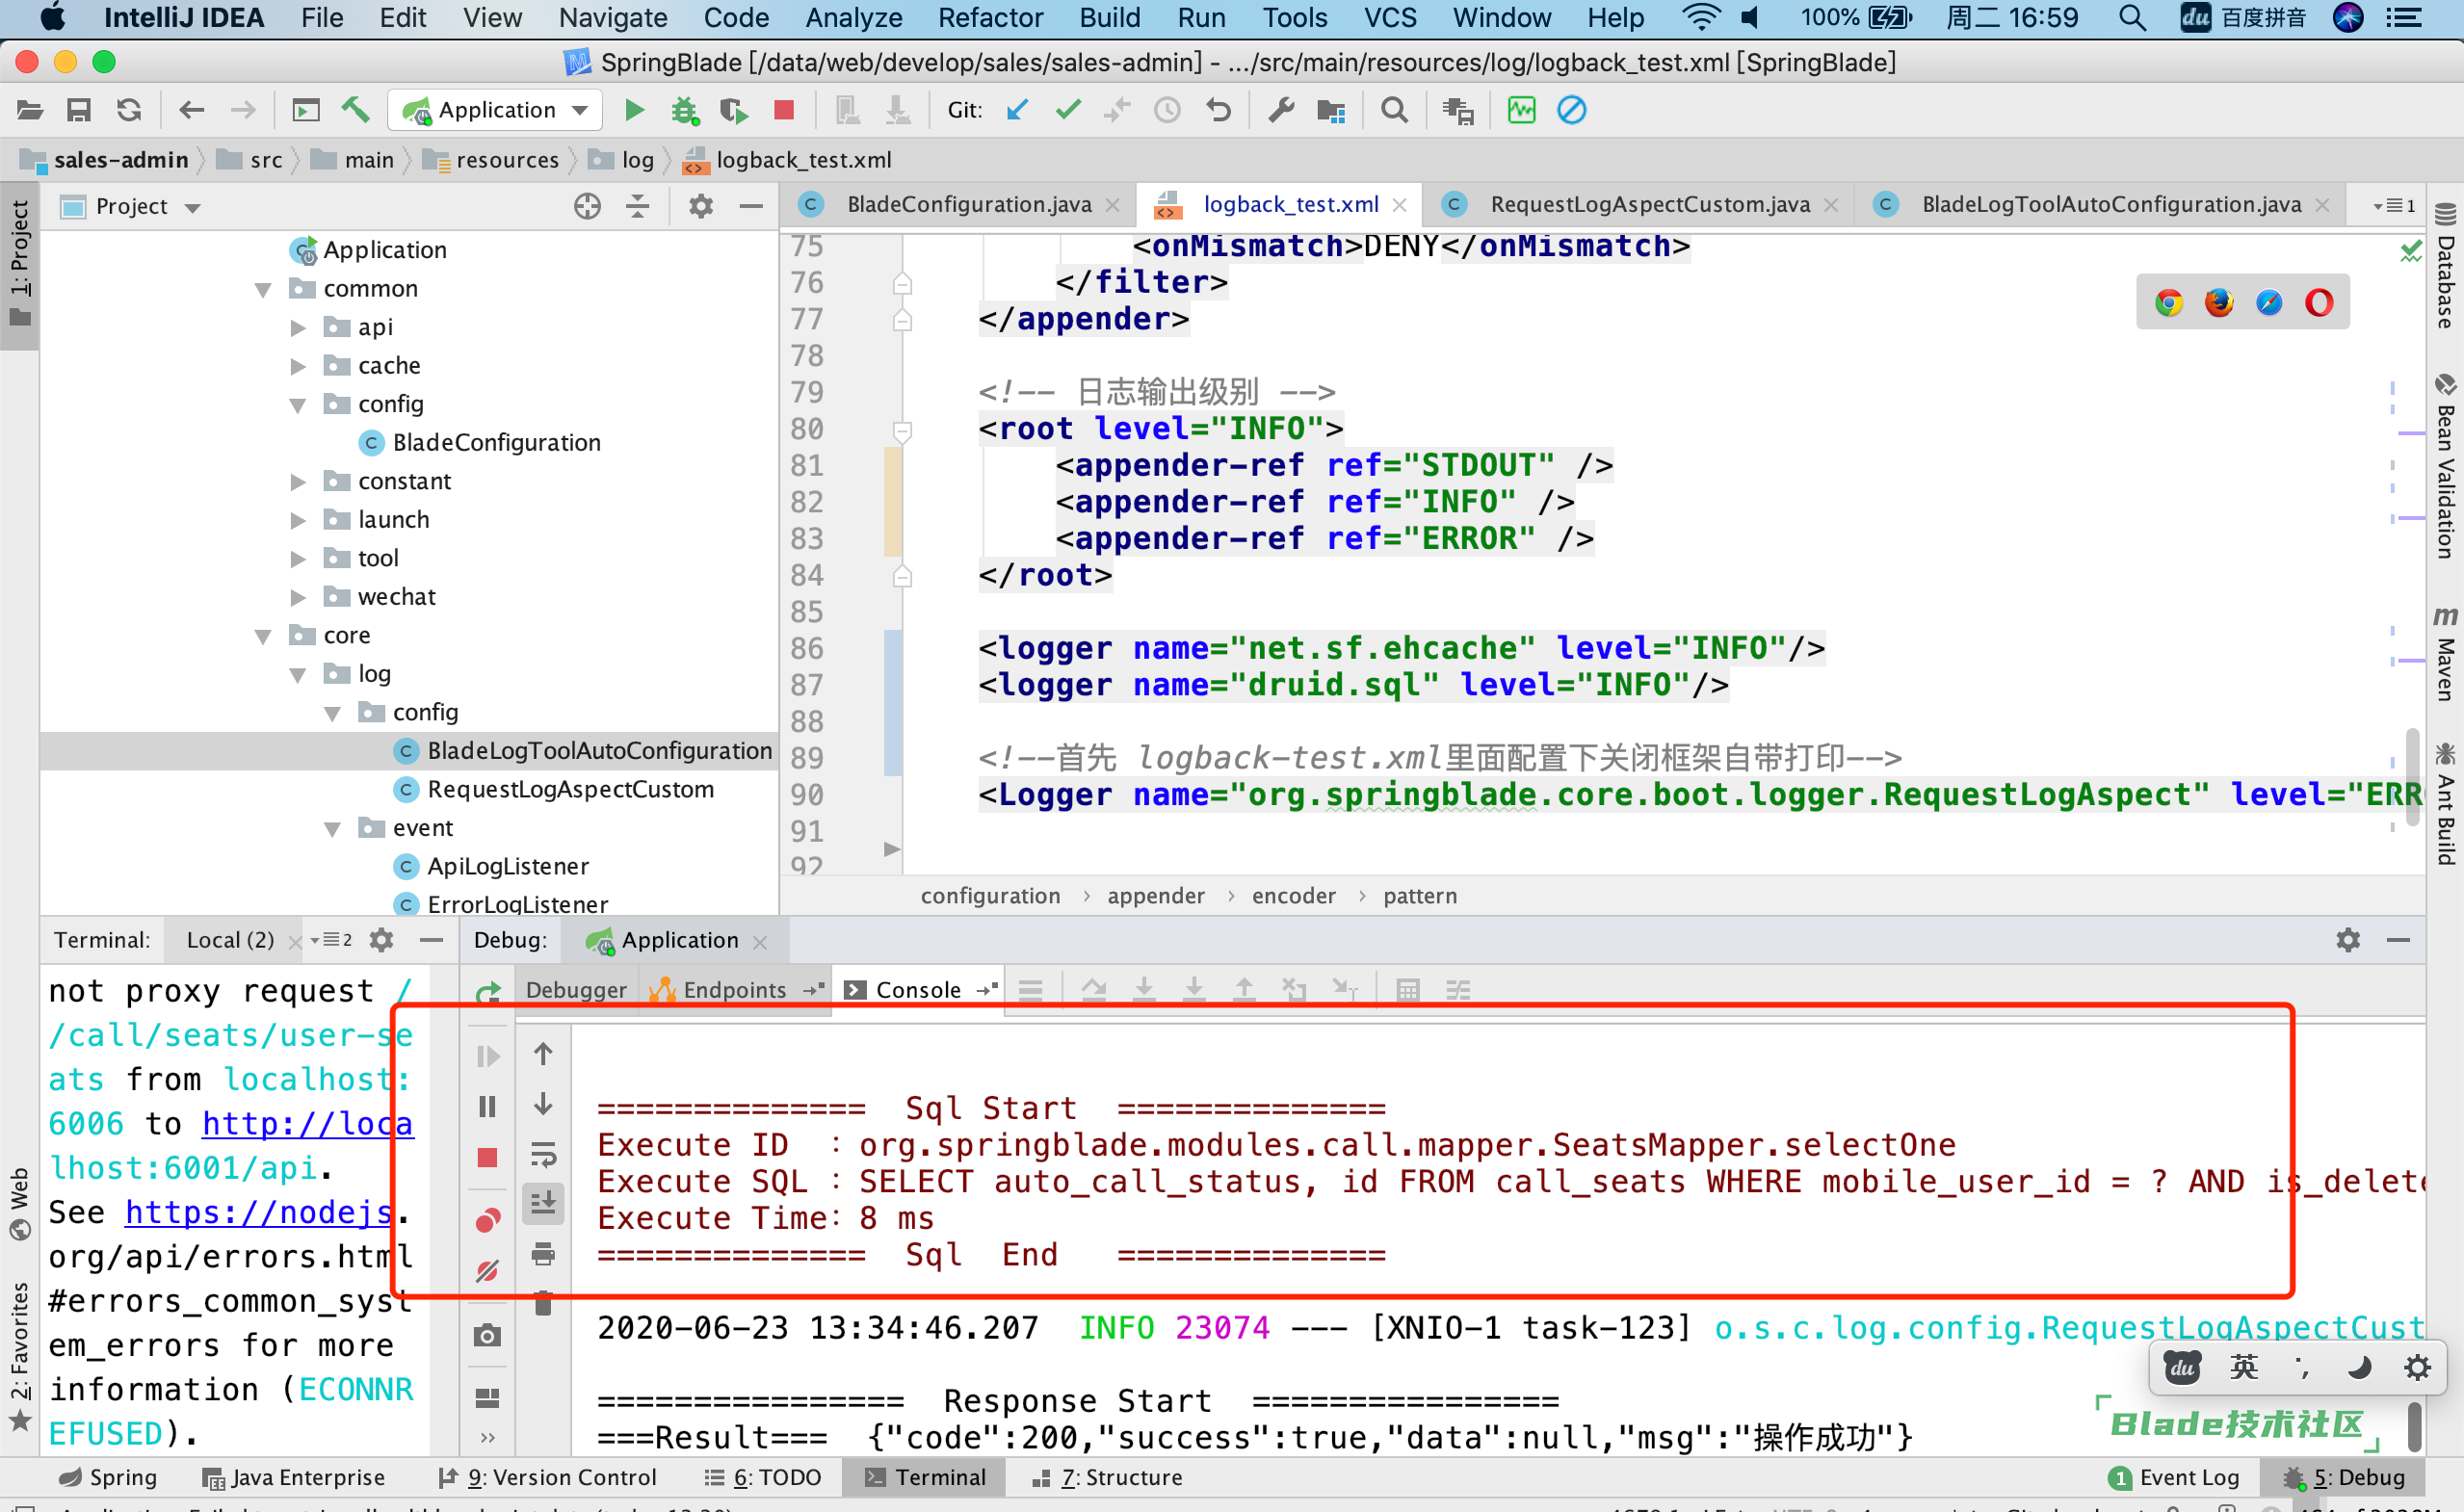2464x1512 pixels.
Task: Toggle the Terminal tool window button
Action: point(925,1477)
